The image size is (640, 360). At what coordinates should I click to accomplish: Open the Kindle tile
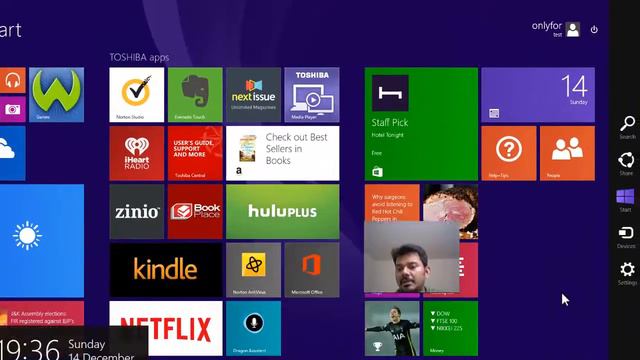pyautogui.click(x=166, y=270)
